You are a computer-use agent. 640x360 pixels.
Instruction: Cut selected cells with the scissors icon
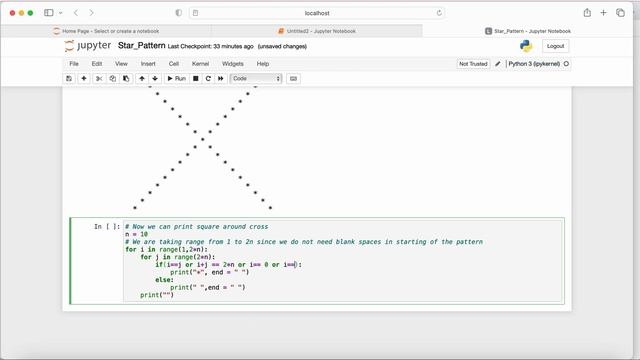pos(99,78)
